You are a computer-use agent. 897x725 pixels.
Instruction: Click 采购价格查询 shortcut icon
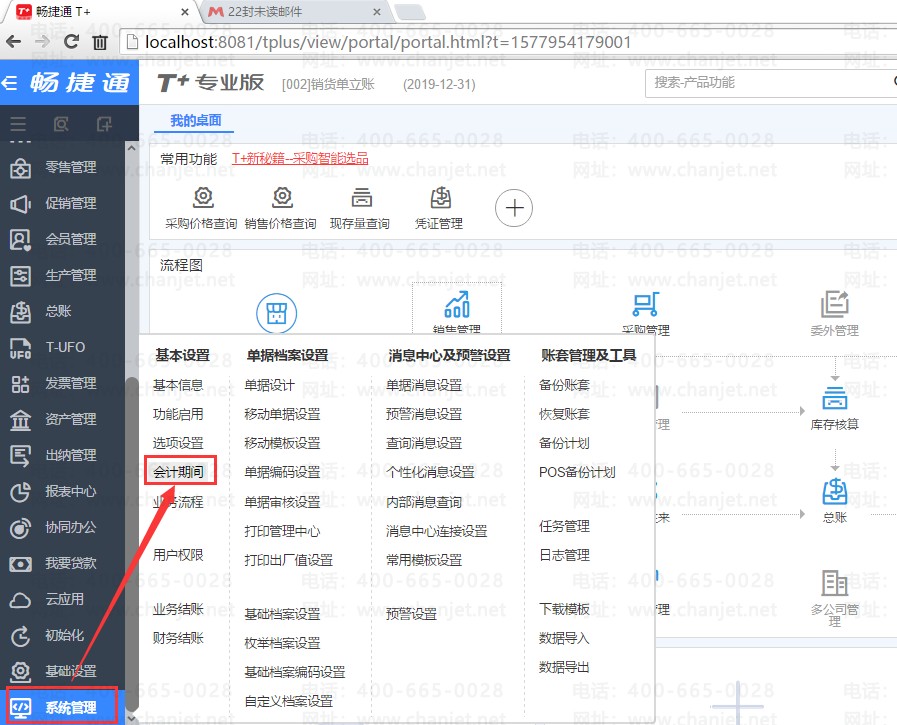pyautogui.click(x=203, y=197)
